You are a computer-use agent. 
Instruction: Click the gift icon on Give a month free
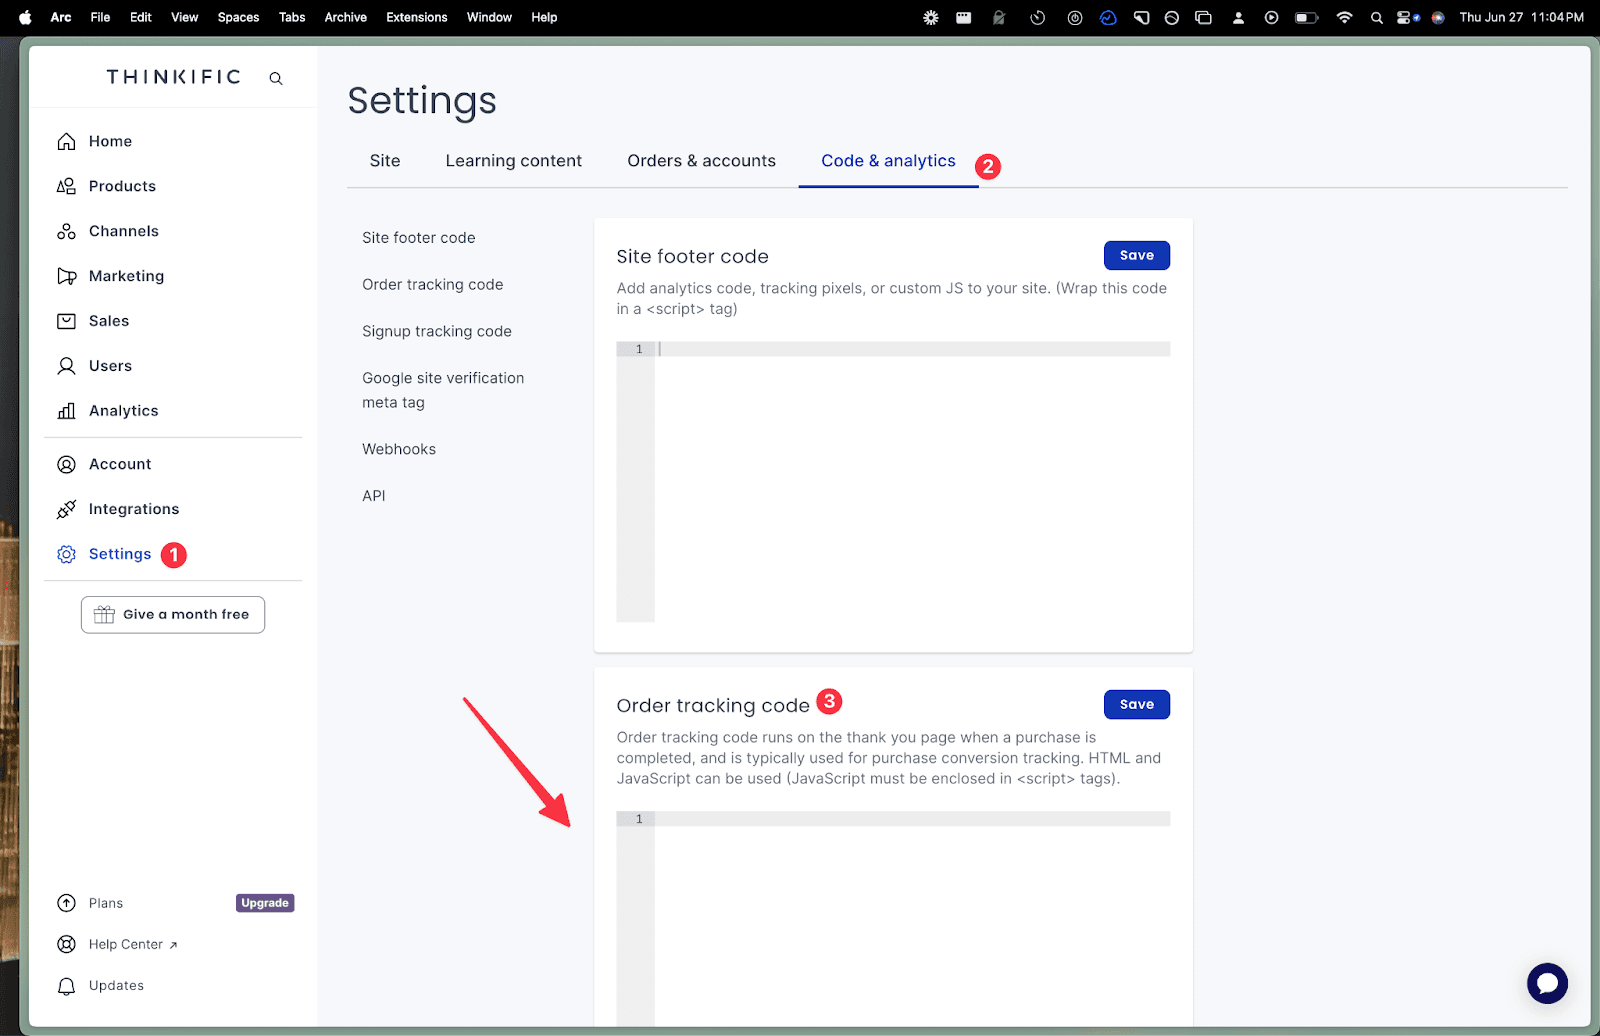pos(104,615)
